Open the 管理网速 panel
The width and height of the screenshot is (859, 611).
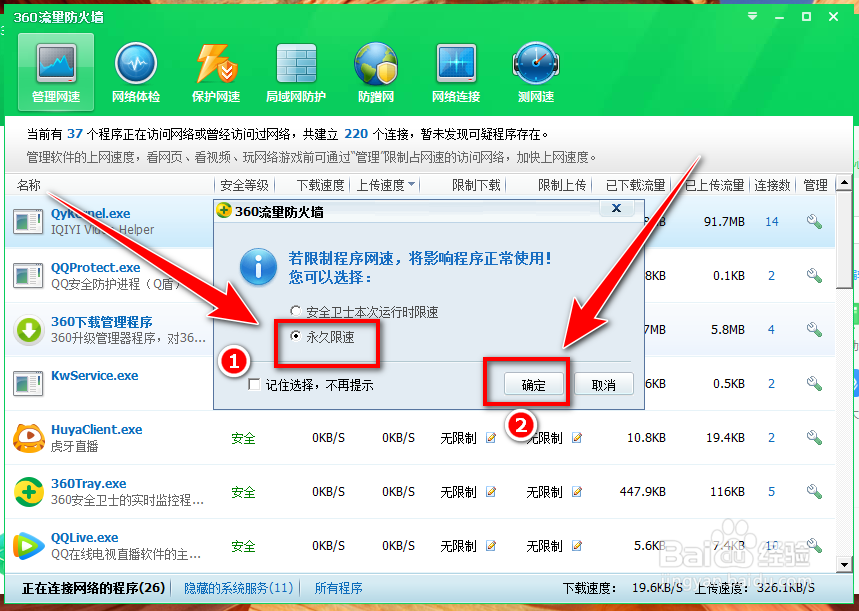(x=55, y=70)
